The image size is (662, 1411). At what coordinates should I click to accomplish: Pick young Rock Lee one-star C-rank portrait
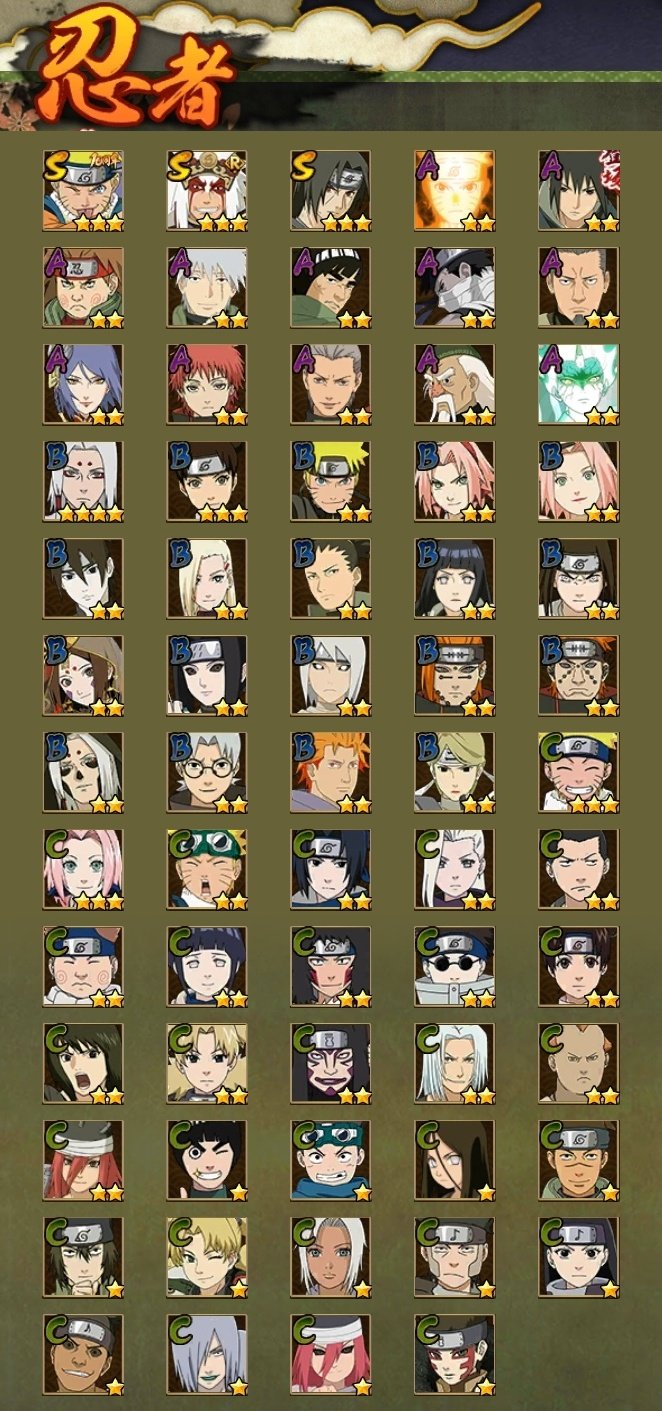tap(207, 1160)
